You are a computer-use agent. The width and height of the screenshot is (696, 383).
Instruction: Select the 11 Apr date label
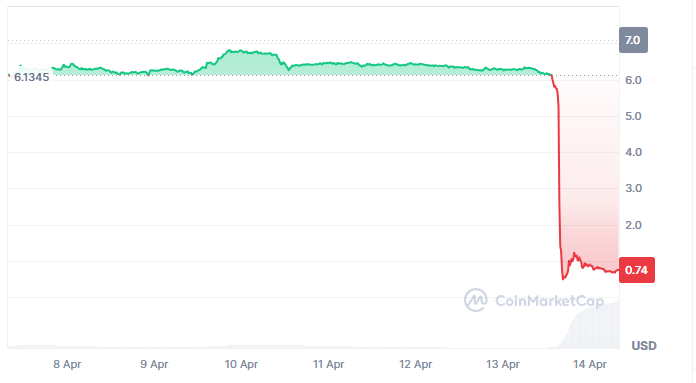click(328, 364)
